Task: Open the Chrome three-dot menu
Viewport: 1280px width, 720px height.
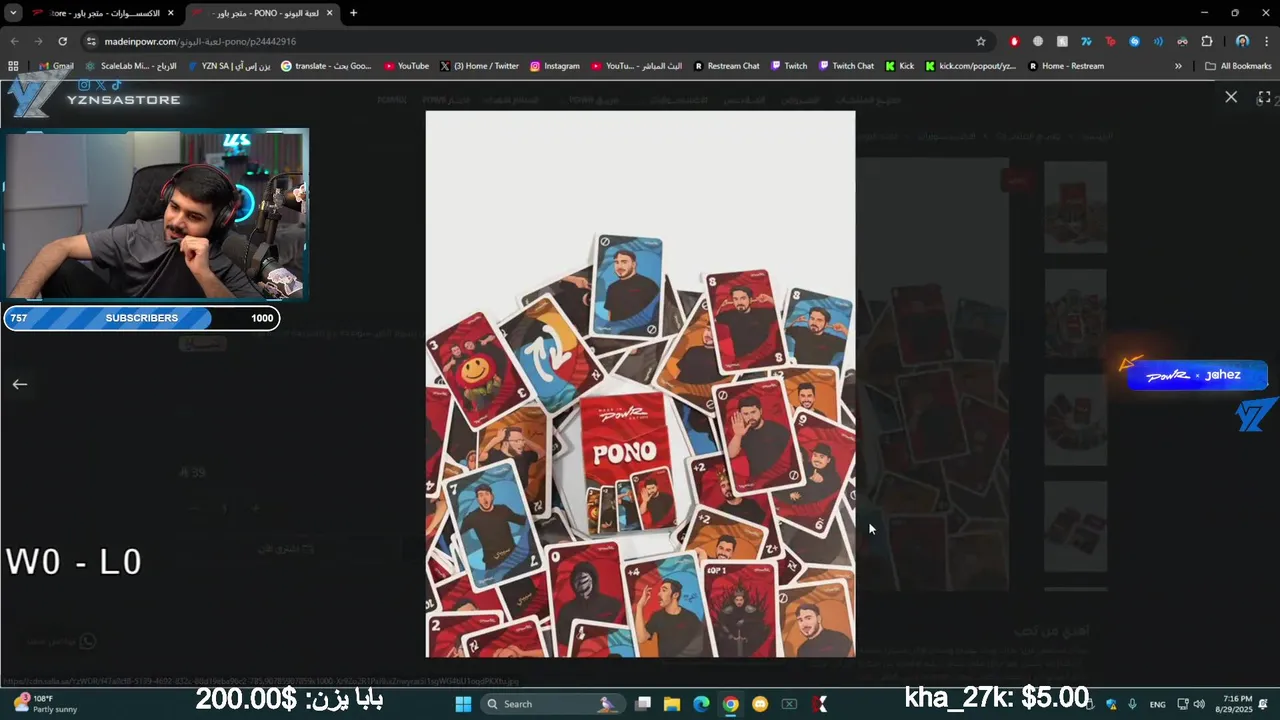Action: [1266, 41]
